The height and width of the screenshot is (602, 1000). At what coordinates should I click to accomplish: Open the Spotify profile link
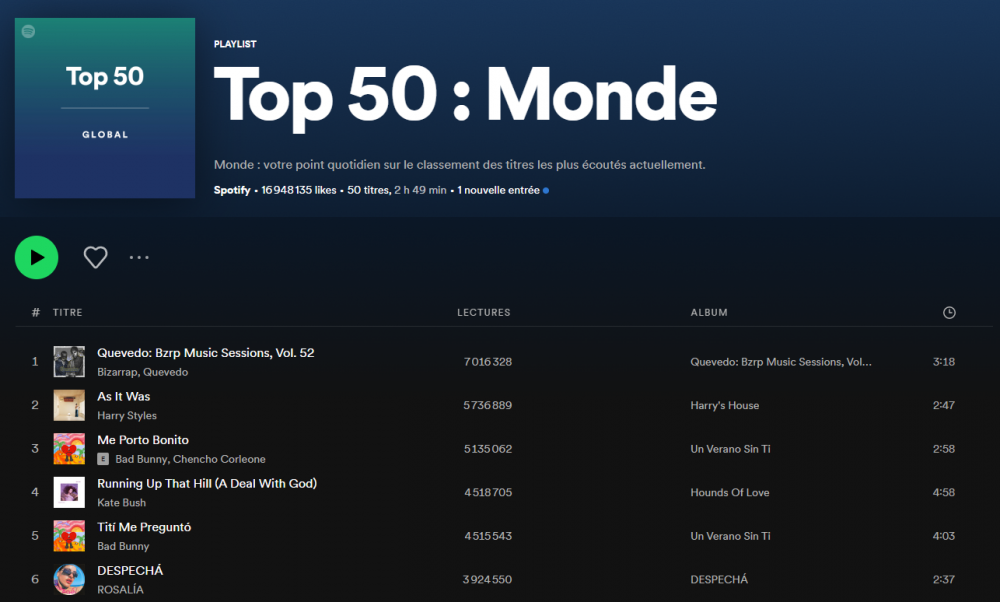[232, 190]
